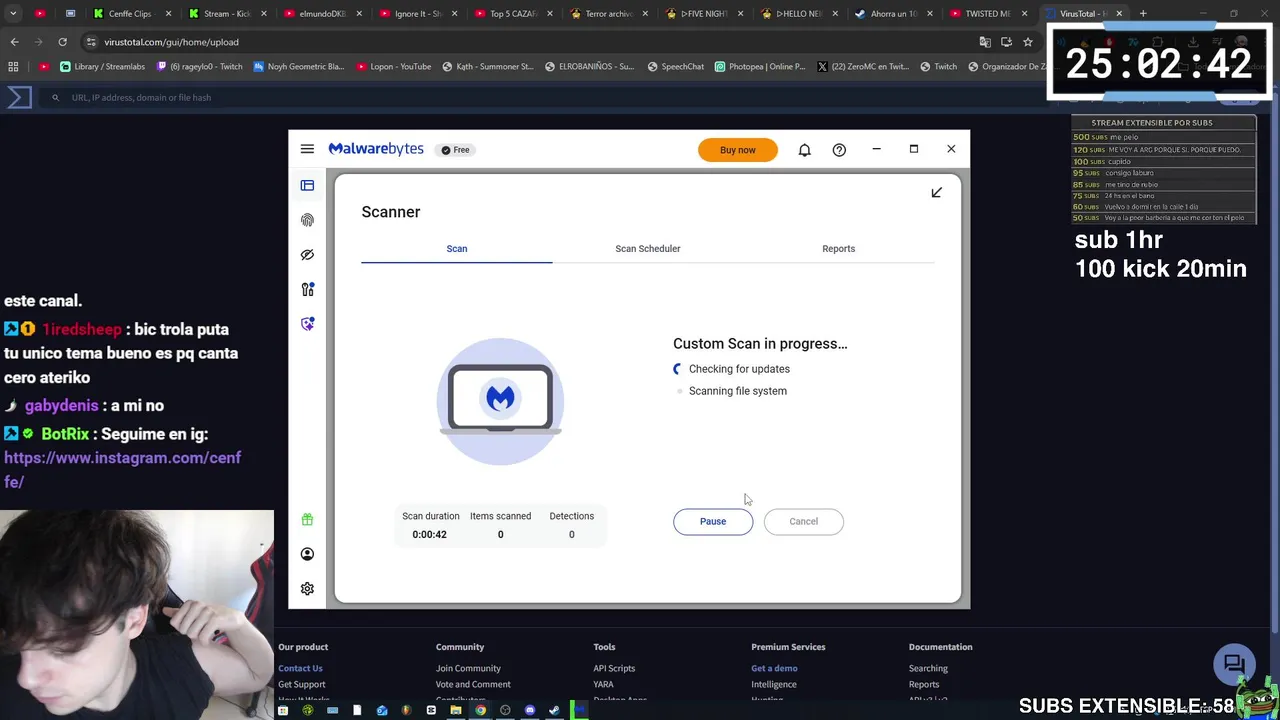Click the green gift icon in sidebar

(307, 519)
